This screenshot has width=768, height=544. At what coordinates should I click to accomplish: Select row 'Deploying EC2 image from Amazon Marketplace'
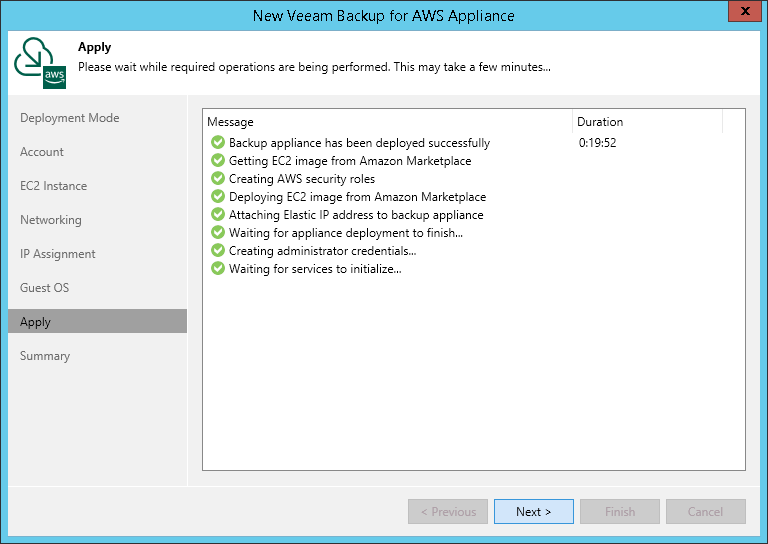click(474, 196)
